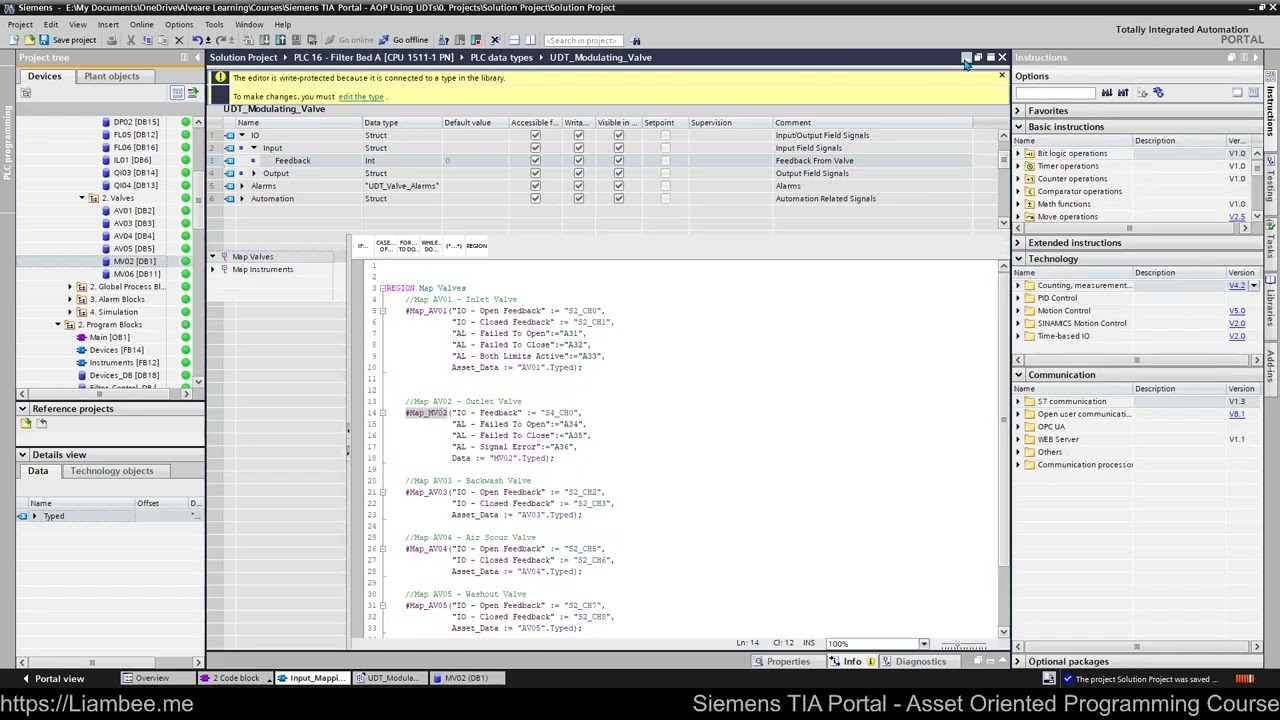Click the Save project toolbar button
This screenshot has width=1280, height=720.
(68, 40)
